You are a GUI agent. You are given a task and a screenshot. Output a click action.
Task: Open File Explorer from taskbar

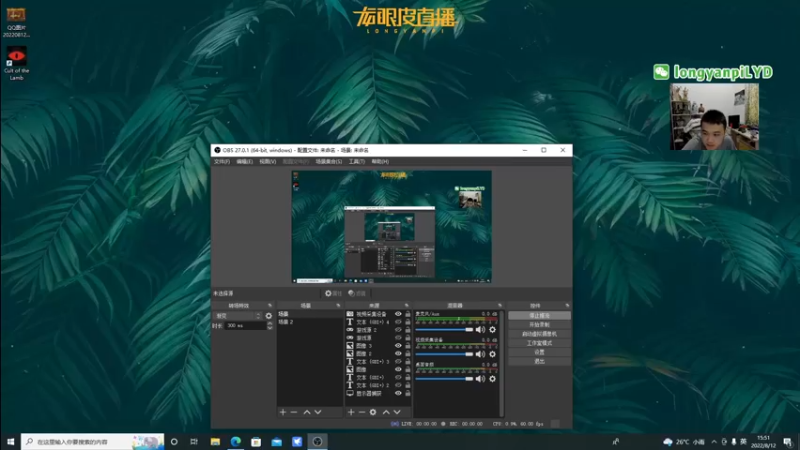coord(215,441)
